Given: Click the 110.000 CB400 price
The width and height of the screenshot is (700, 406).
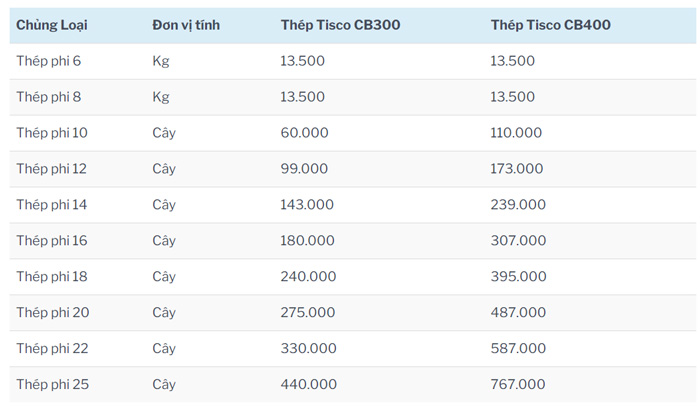Looking at the screenshot, I should 516,133.
